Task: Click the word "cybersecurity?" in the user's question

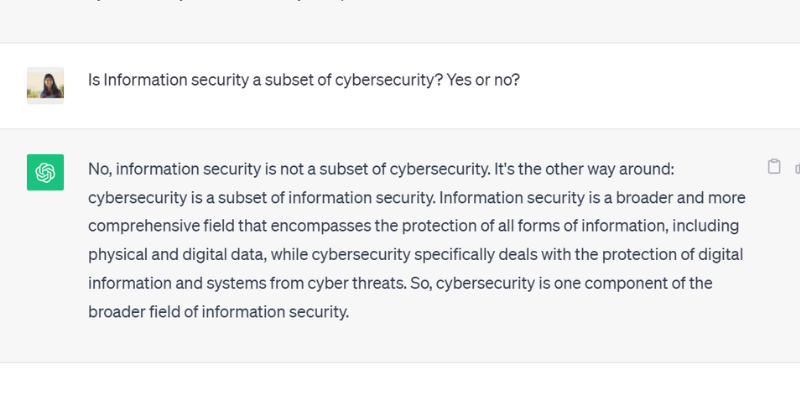Action: pos(377,81)
